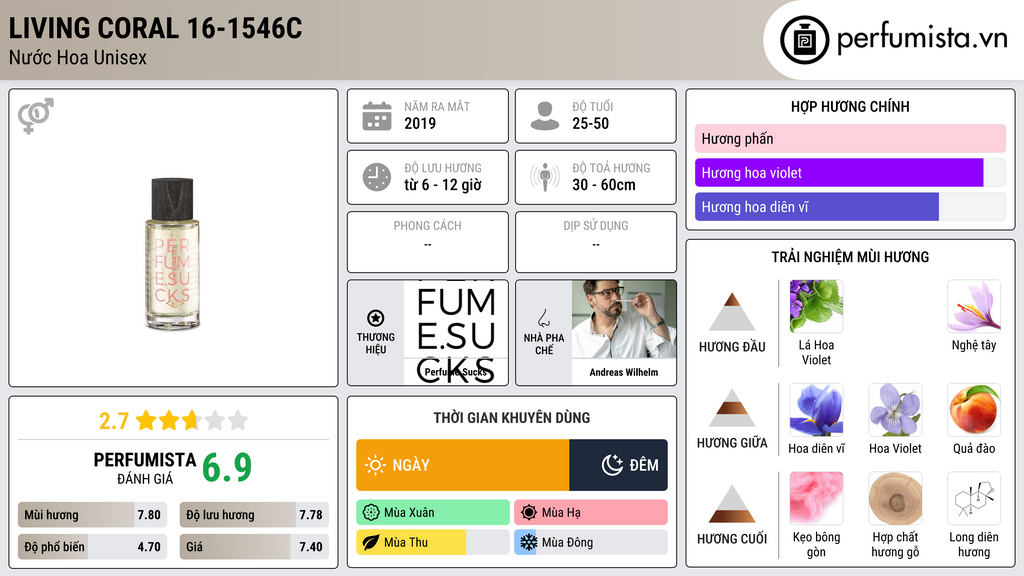Screen dimensions: 1024x576
Task: Click the age range value 25-50
Action: (x=590, y=123)
